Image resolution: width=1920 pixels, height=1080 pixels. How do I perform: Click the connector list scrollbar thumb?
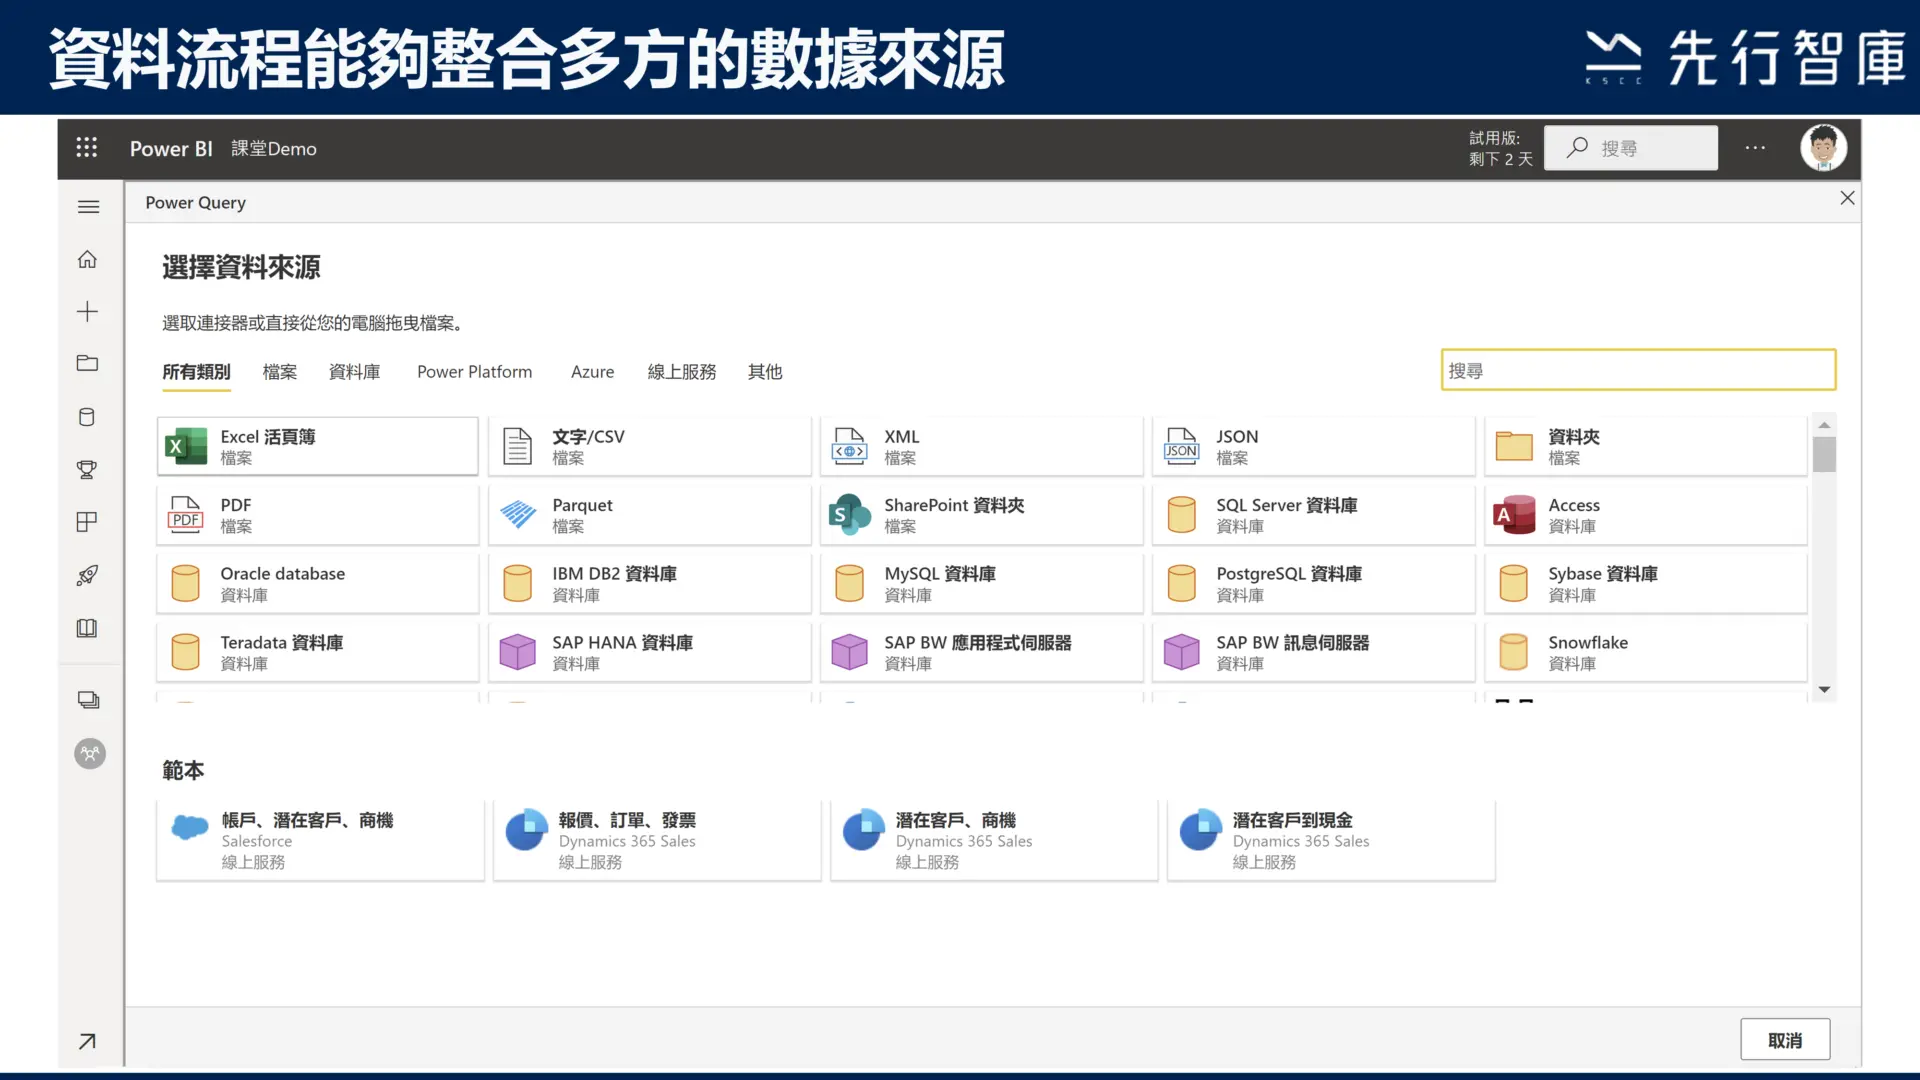(x=1824, y=455)
